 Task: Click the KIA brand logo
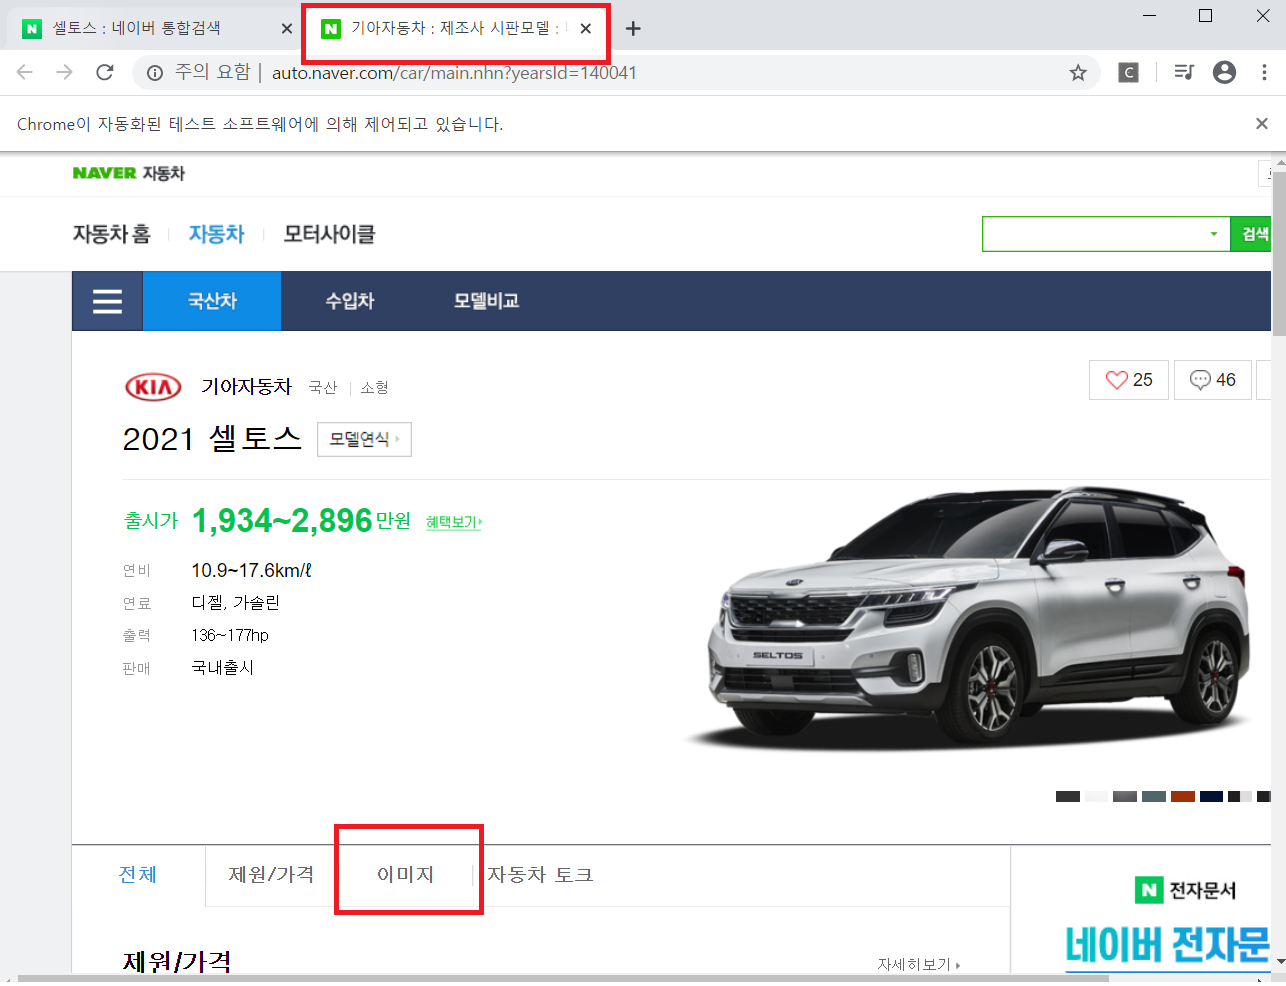click(153, 387)
